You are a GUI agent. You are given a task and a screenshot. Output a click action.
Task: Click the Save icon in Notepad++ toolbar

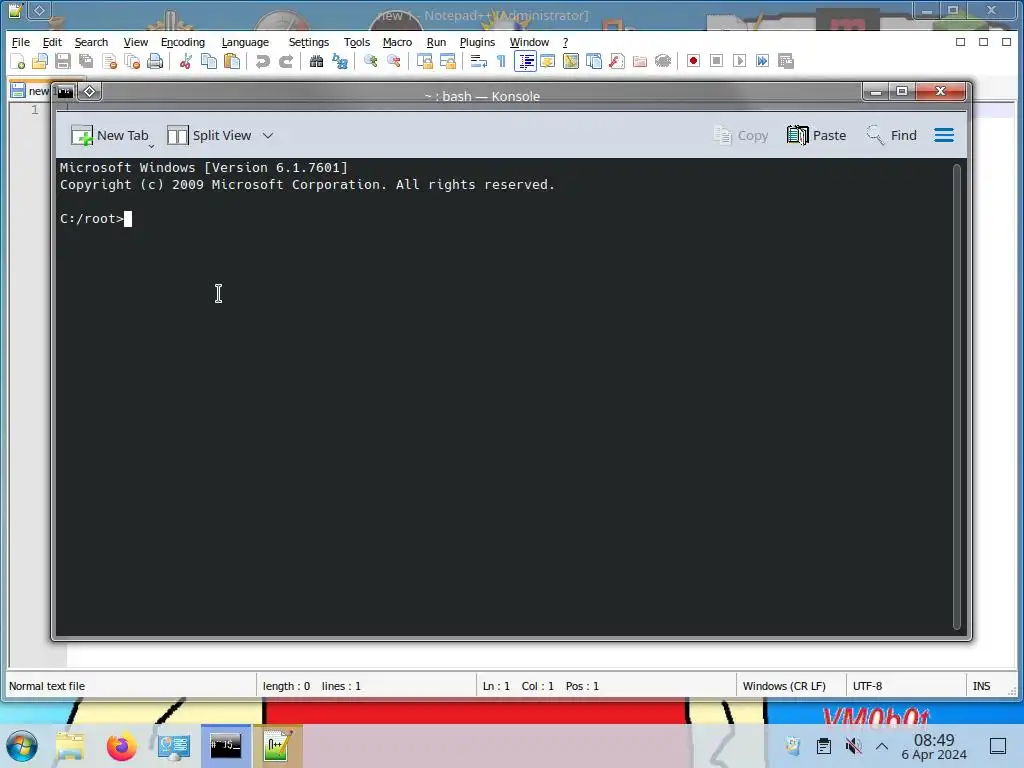pyautogui.click(x=63, y=61)
